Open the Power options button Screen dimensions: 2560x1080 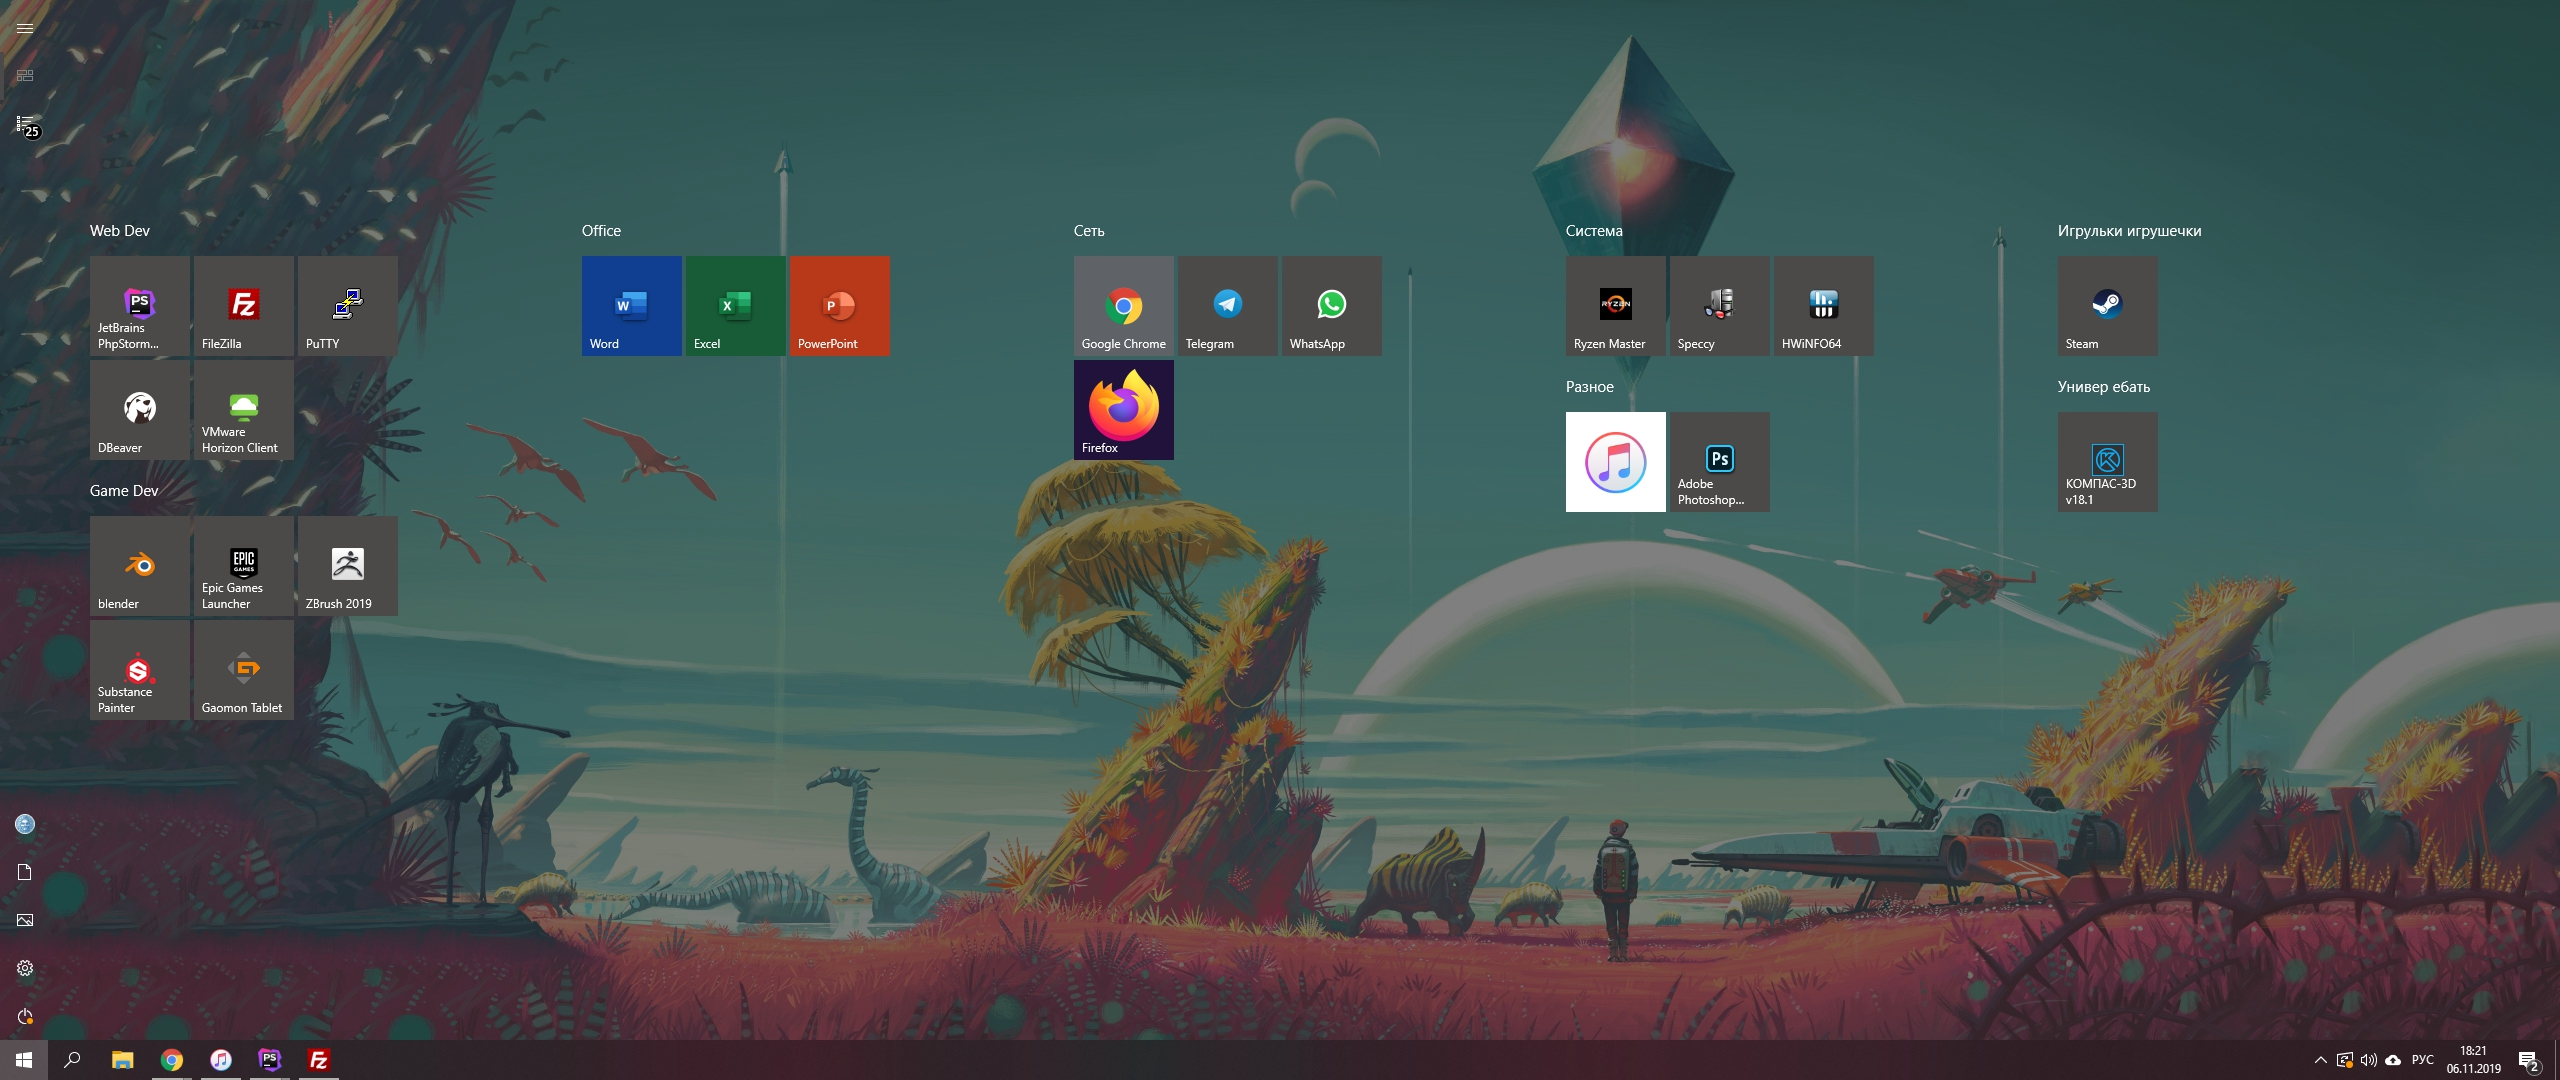(25, 1016)
